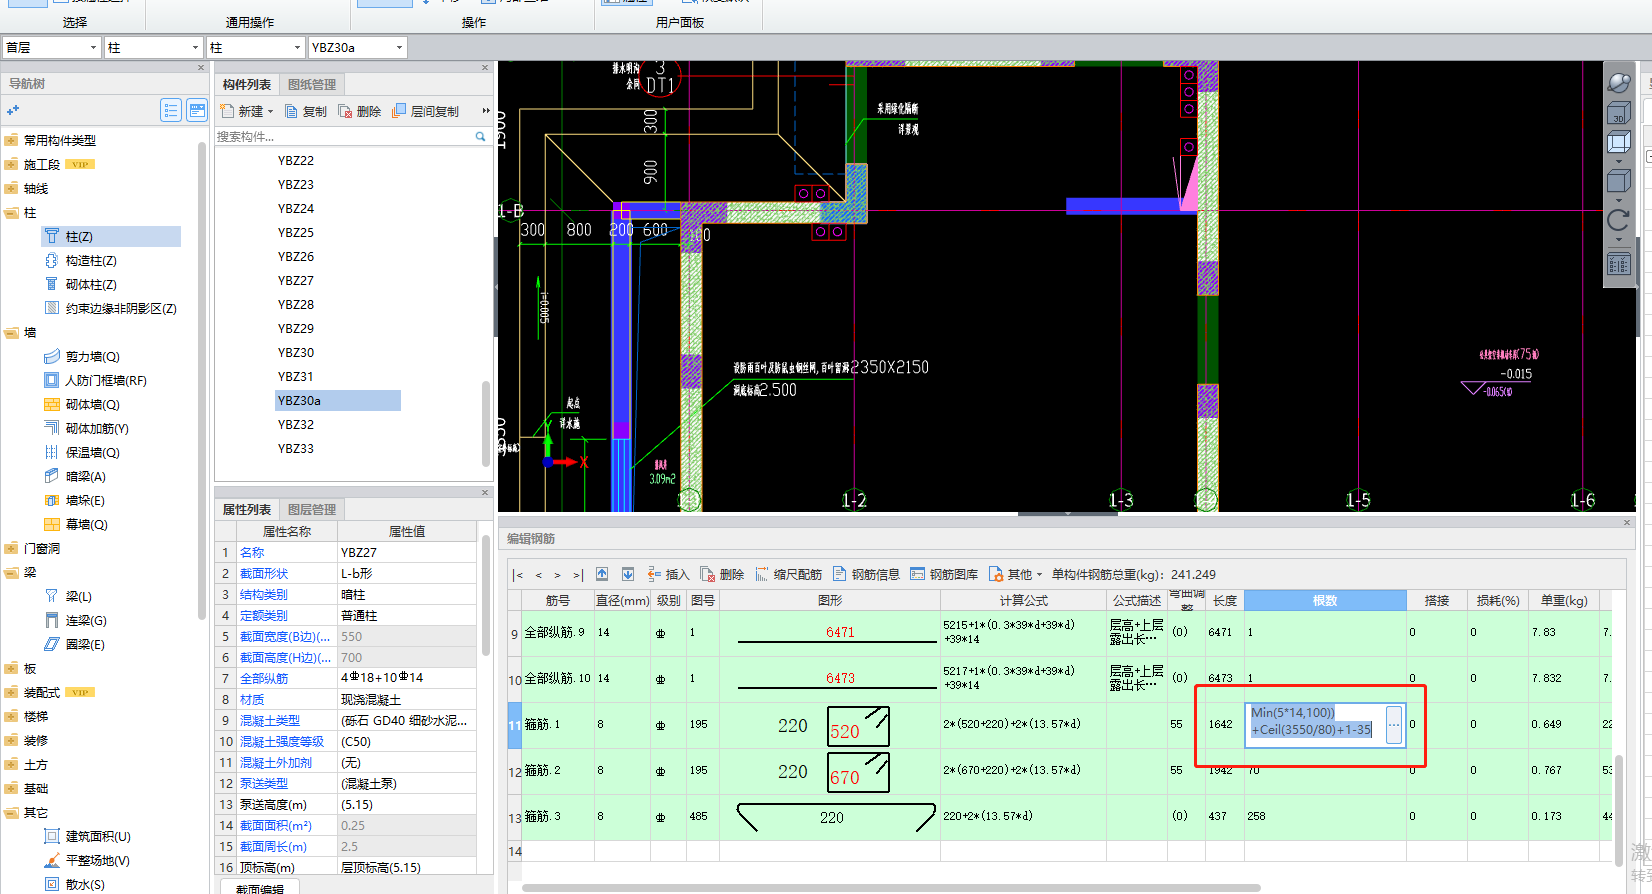Go to the first rebar record

(518, 575)
